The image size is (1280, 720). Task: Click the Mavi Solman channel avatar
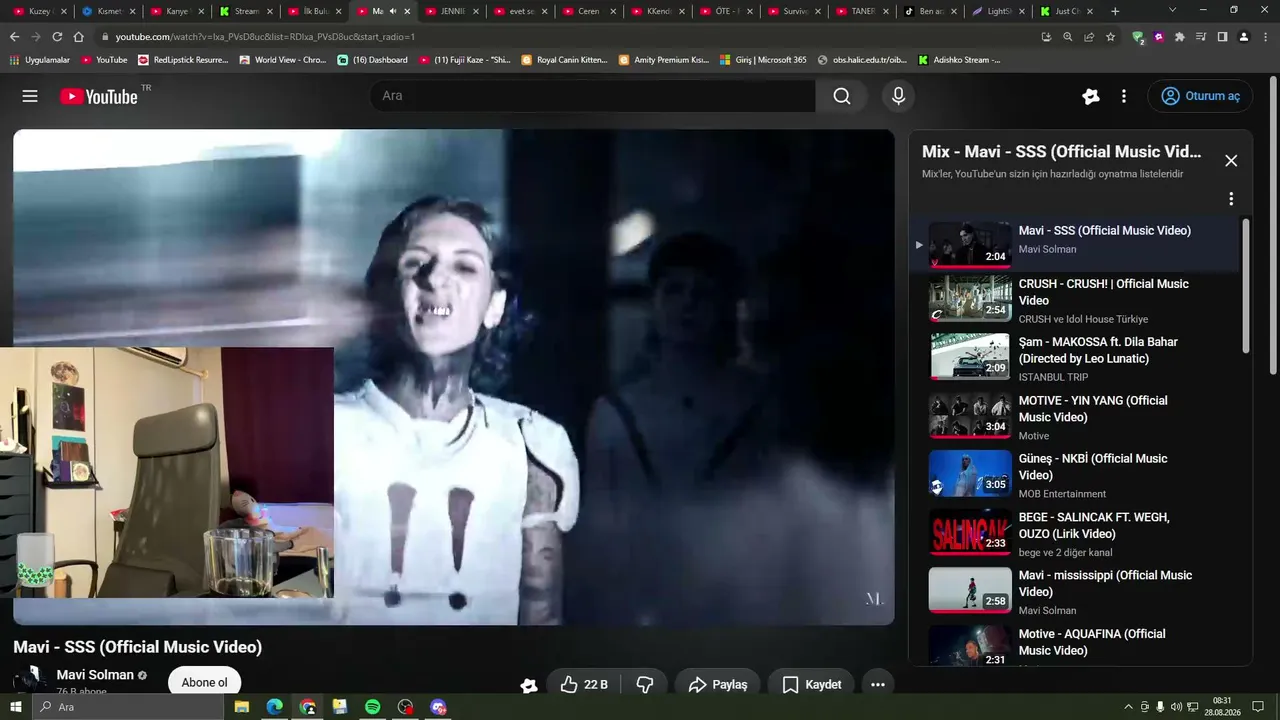(x=30, y=680)
